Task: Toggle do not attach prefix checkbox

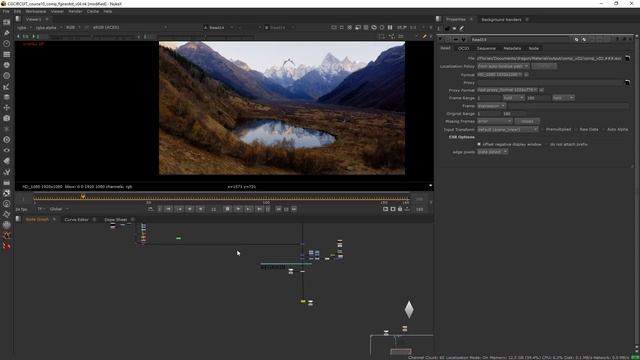Action: click(x=547, y=144)
